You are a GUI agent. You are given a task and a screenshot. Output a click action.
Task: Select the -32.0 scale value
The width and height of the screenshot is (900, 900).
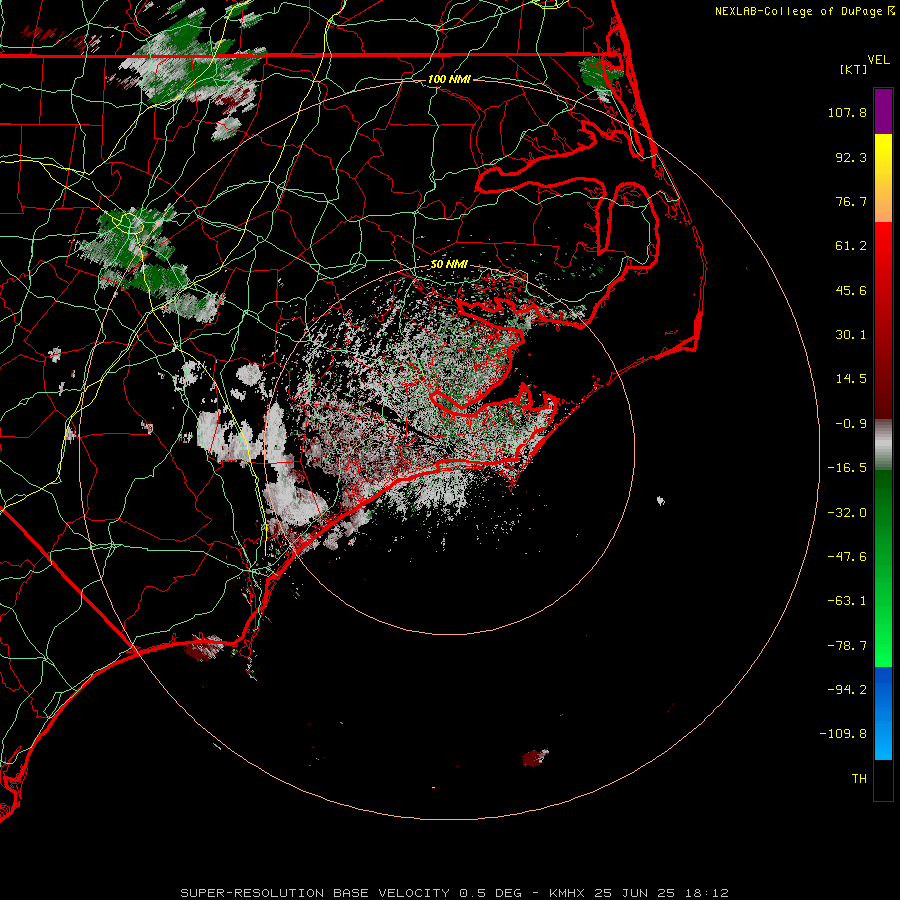click(847, 513)
